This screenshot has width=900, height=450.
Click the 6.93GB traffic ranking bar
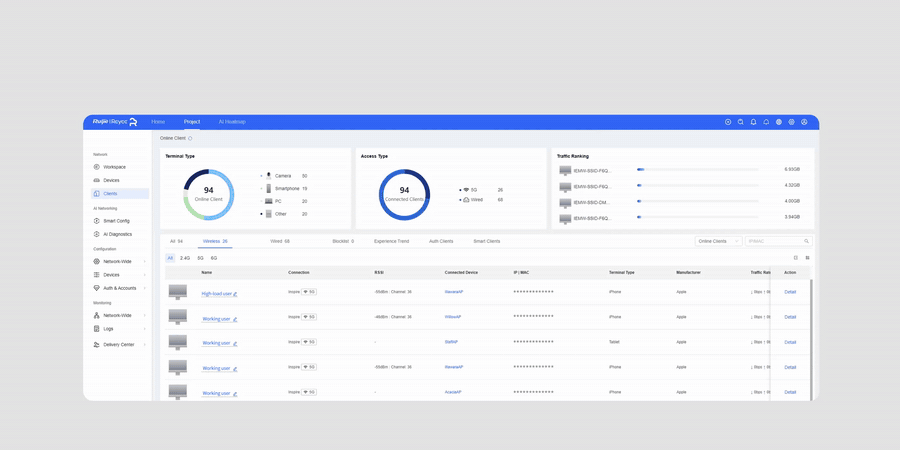(698, 169)
